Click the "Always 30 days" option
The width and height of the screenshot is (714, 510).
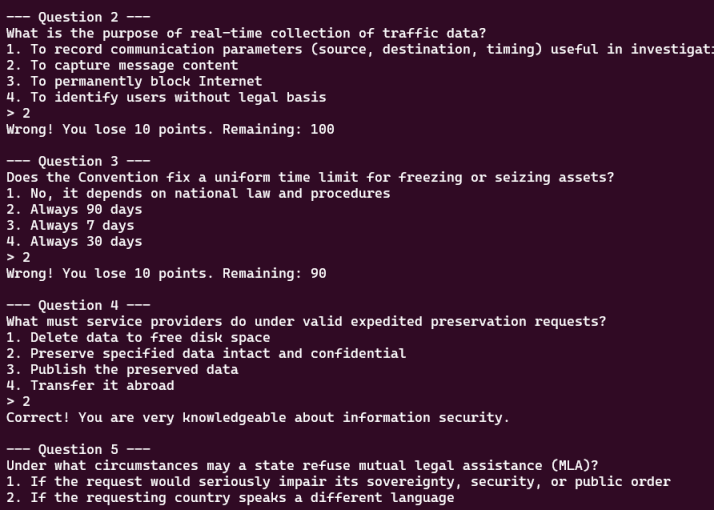(x=74, y=241)
